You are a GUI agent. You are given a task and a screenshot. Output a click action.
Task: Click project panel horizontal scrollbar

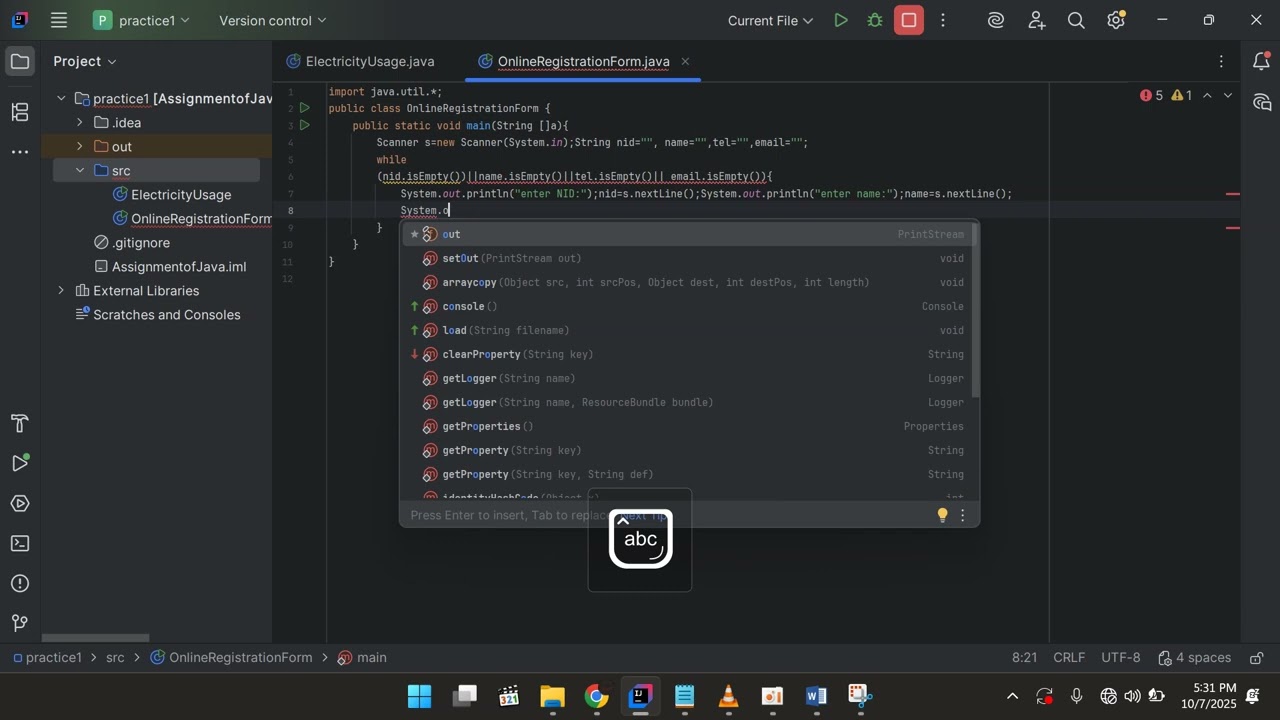coord(95,637)
